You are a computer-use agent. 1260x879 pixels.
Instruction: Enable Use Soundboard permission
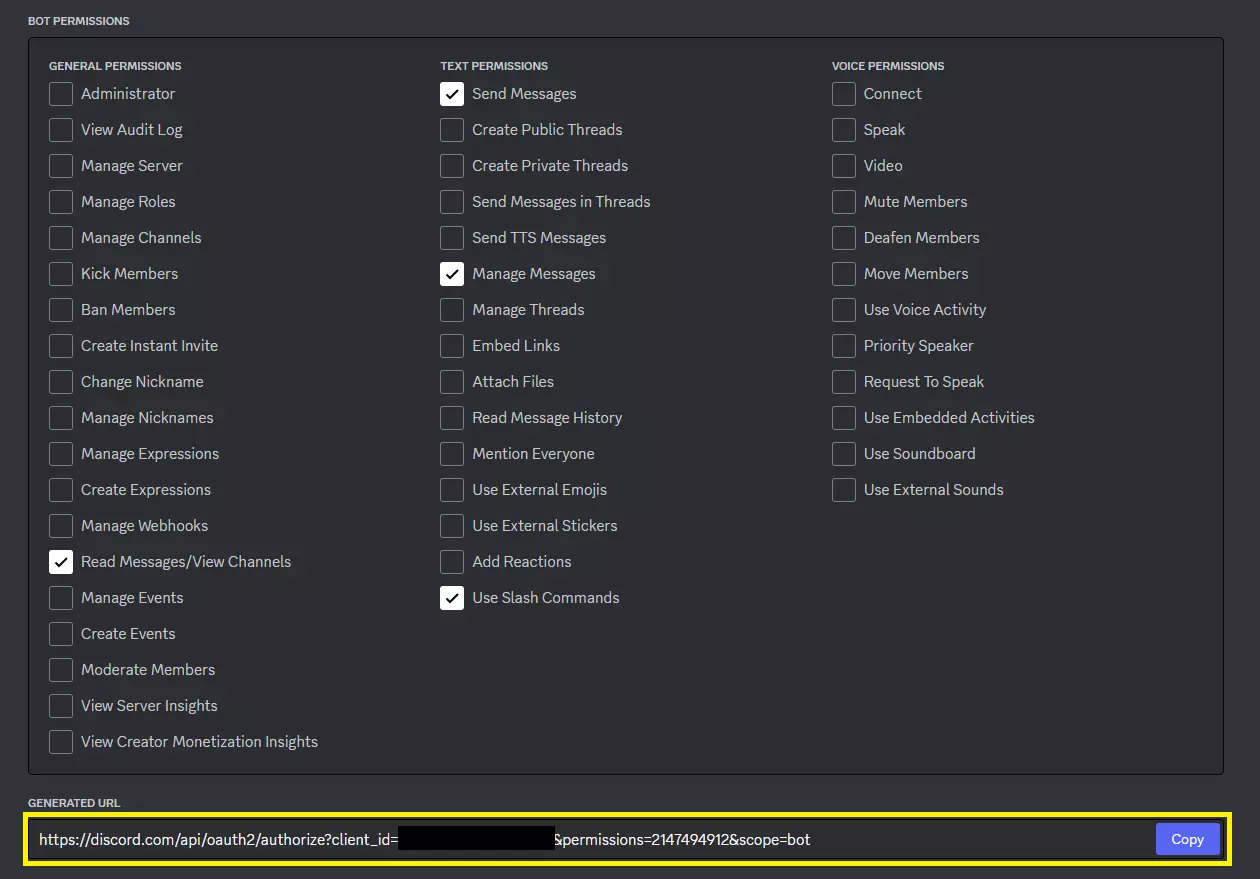click(844, 454)
